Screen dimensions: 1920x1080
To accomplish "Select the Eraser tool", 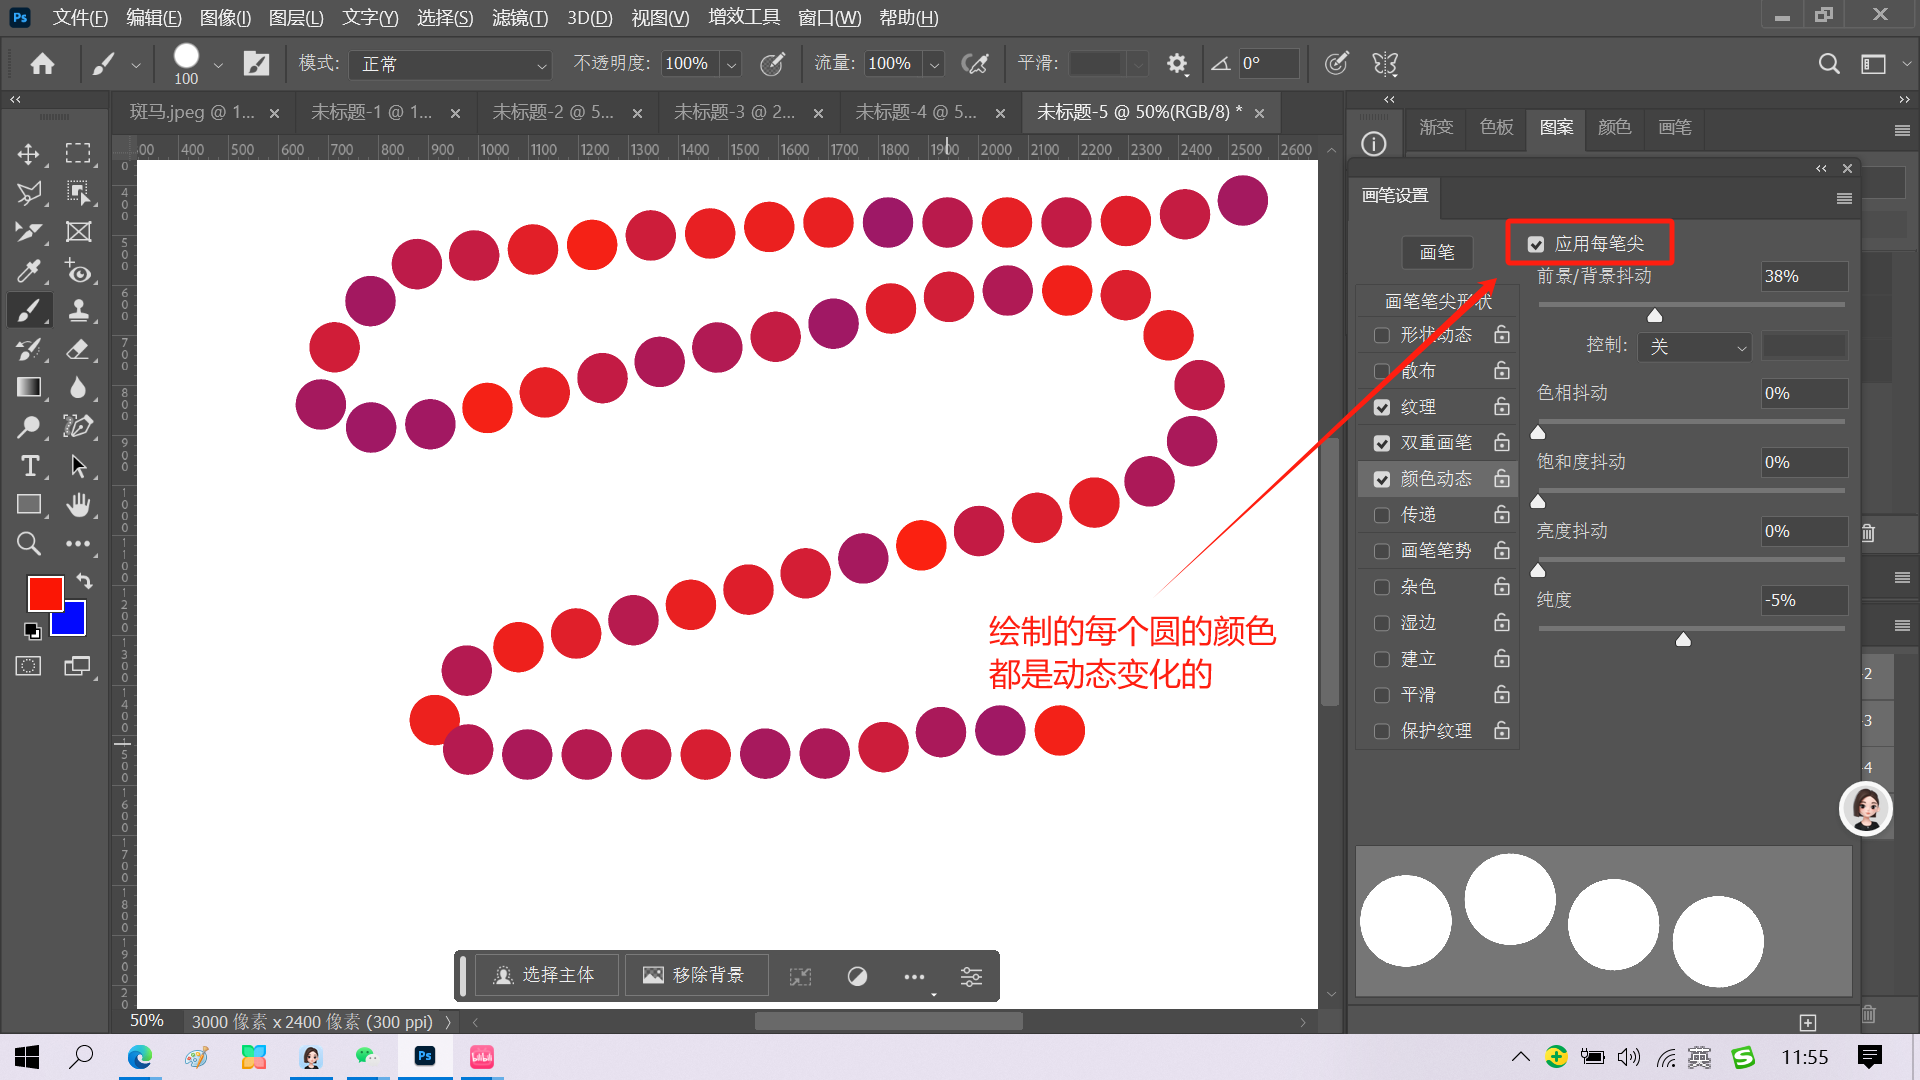I will tap(78, 349).
